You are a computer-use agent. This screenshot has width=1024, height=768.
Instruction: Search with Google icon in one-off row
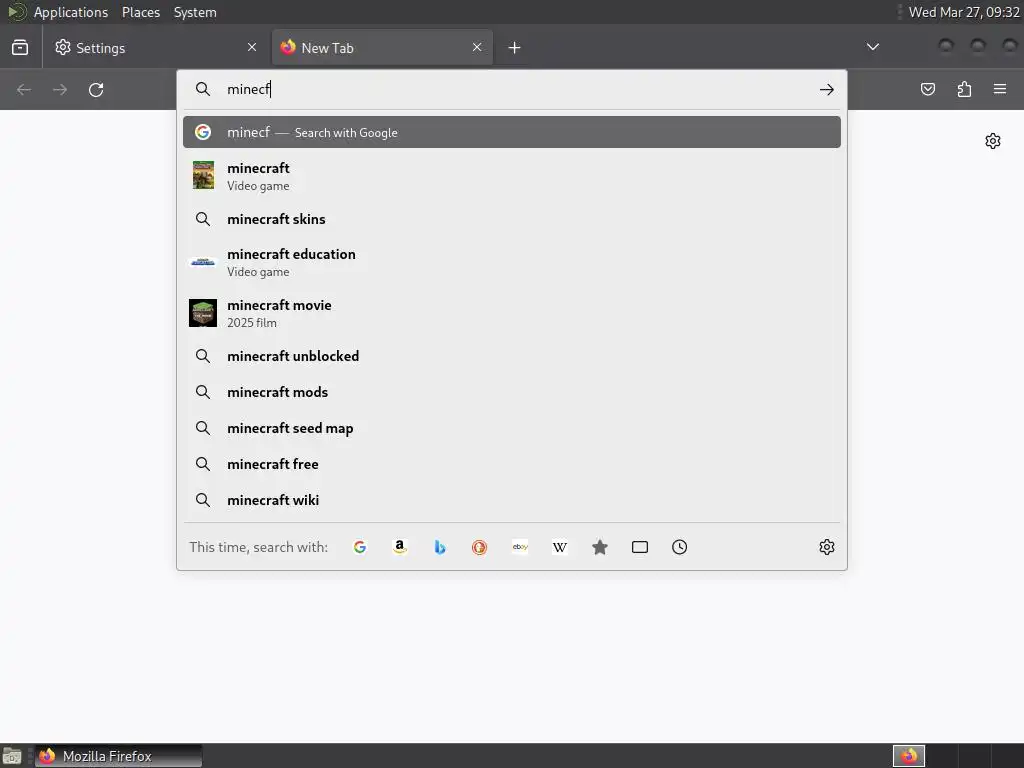[360, 547]
